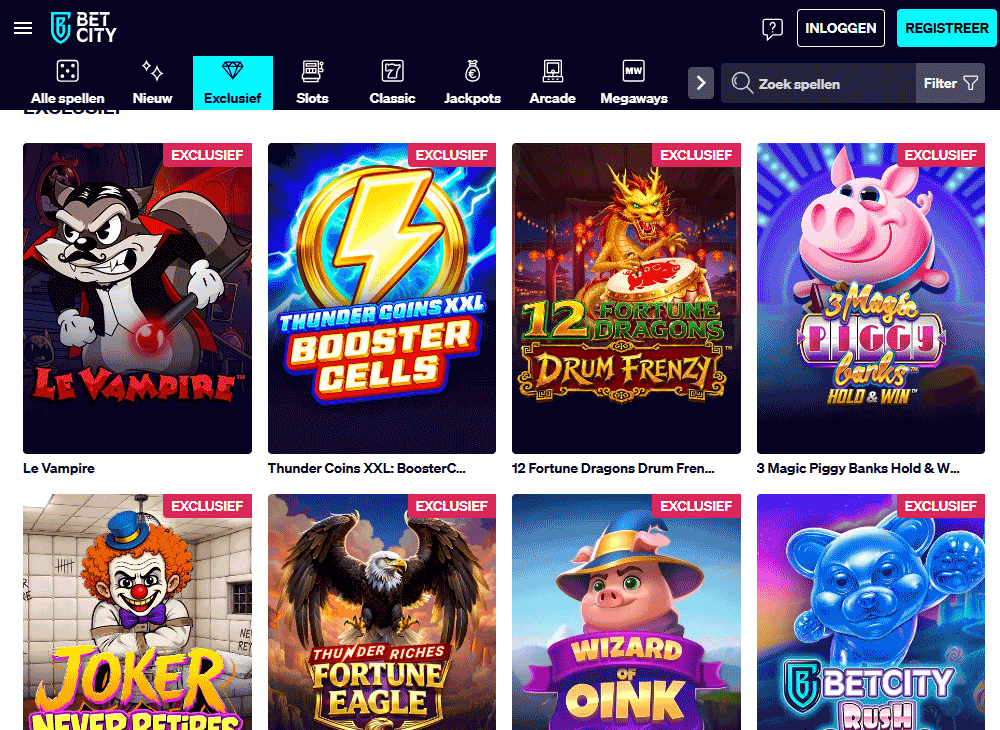The image size is (1000, 730).
Task: Open Joker Never Retires game thumbnail
Action: pyautogui.click(x=137, y=612)
